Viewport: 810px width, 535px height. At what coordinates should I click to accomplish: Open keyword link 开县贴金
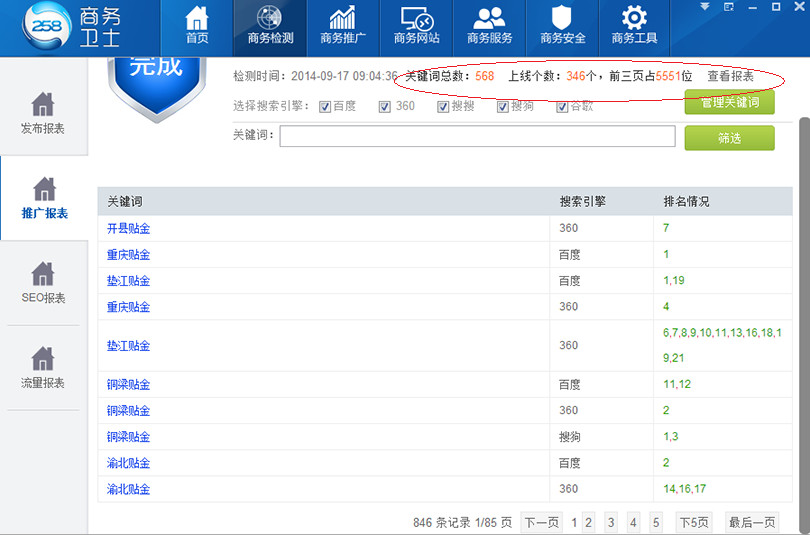(x=128, y=228)
